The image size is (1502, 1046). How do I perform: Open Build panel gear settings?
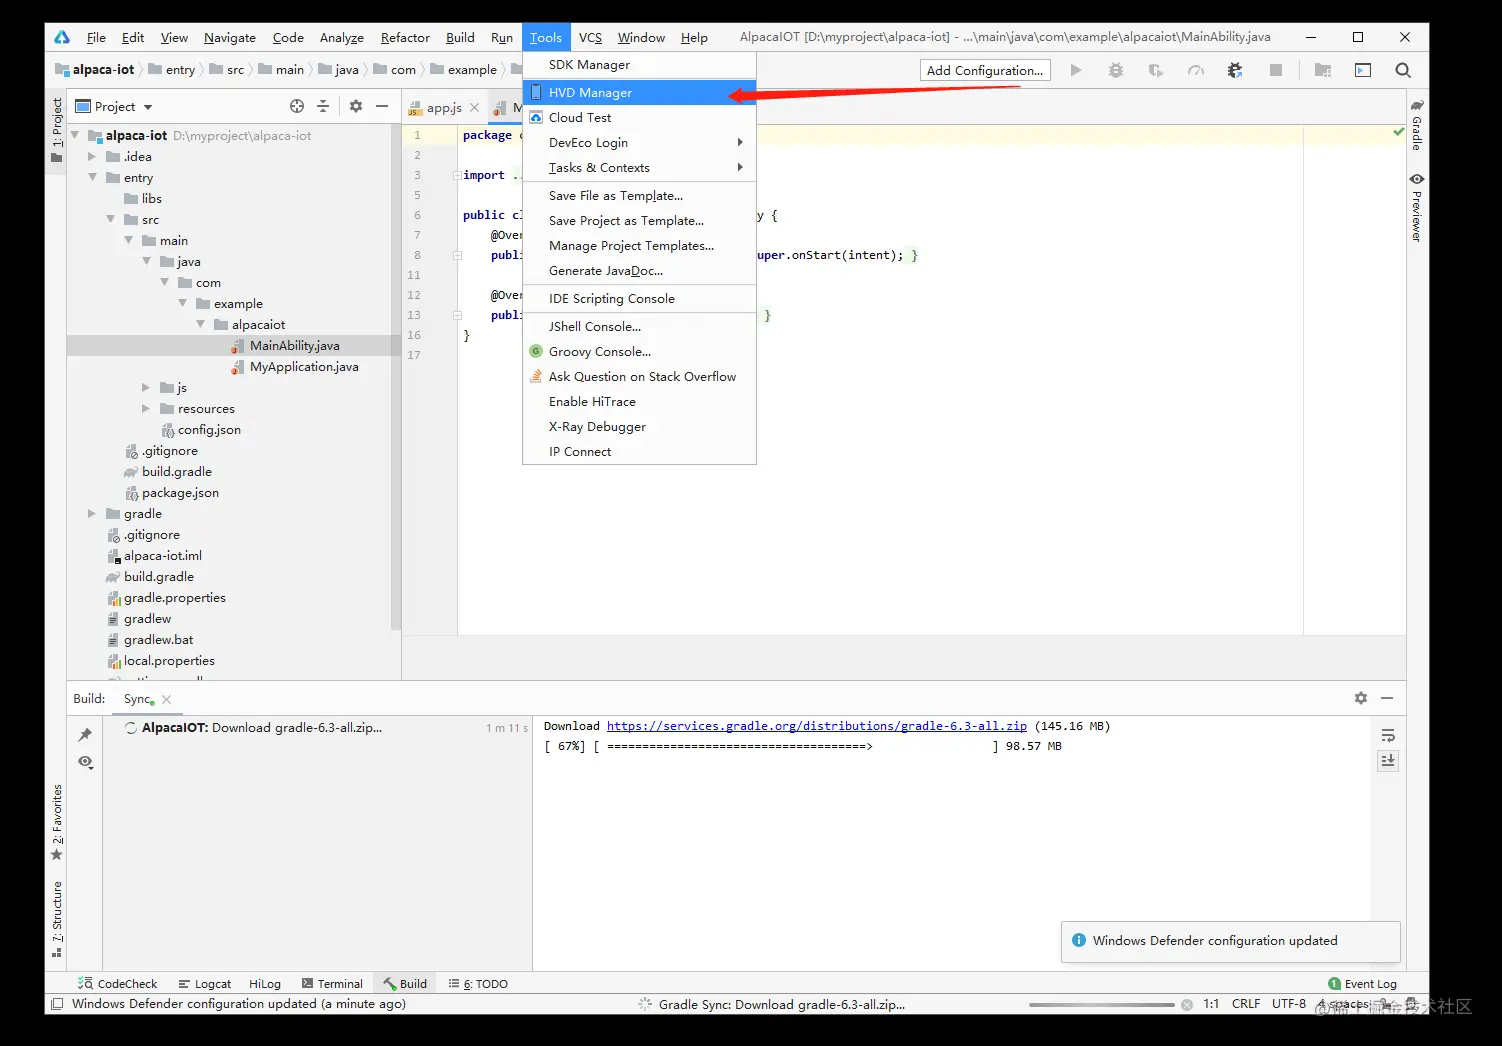point(1361,698)
